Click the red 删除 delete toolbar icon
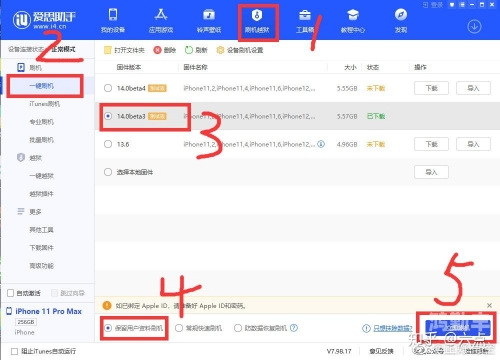The width and height of the screenshot is (500, 360). (x=157, y=50)
